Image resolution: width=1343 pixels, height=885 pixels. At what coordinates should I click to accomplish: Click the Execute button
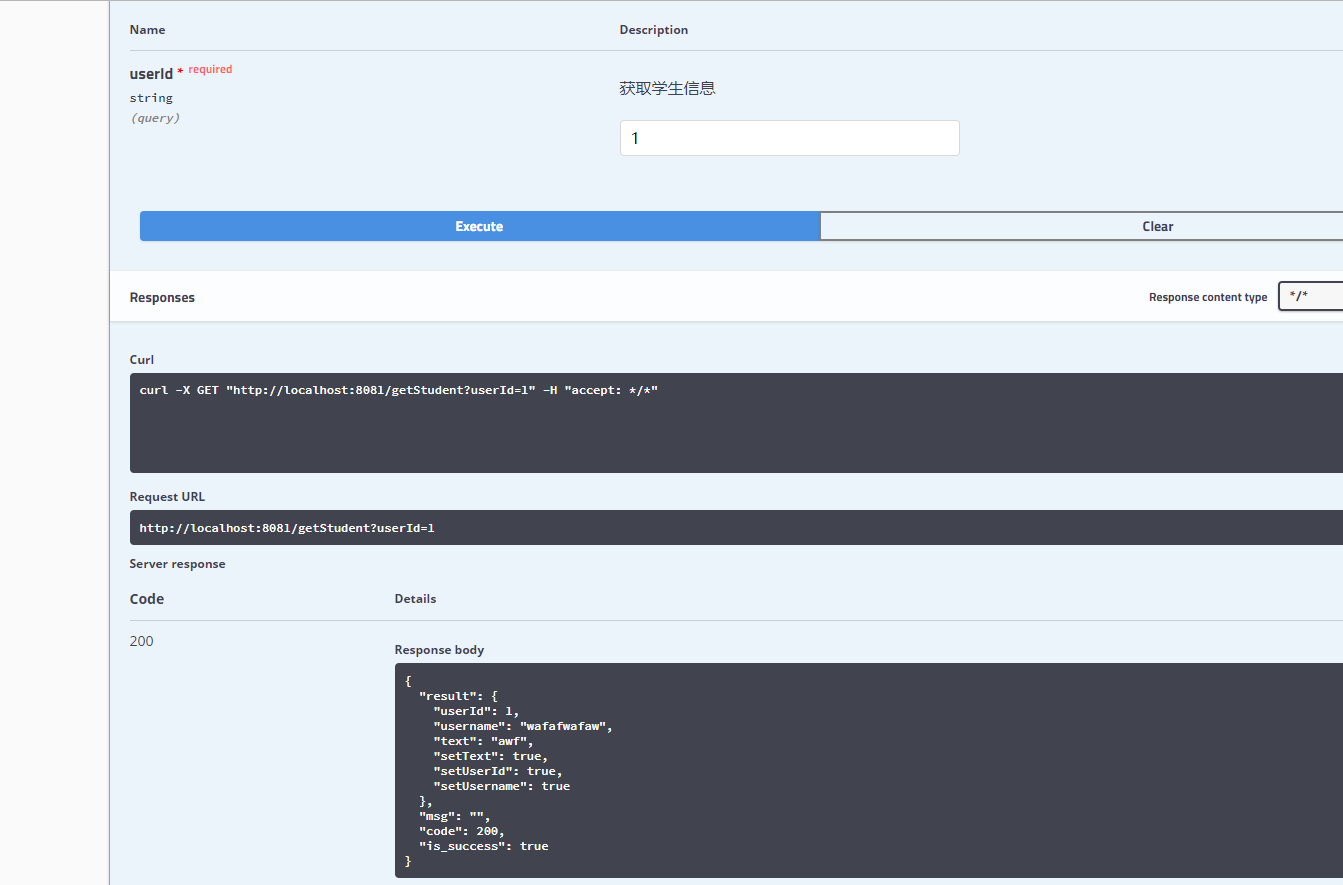coord(479,226)
